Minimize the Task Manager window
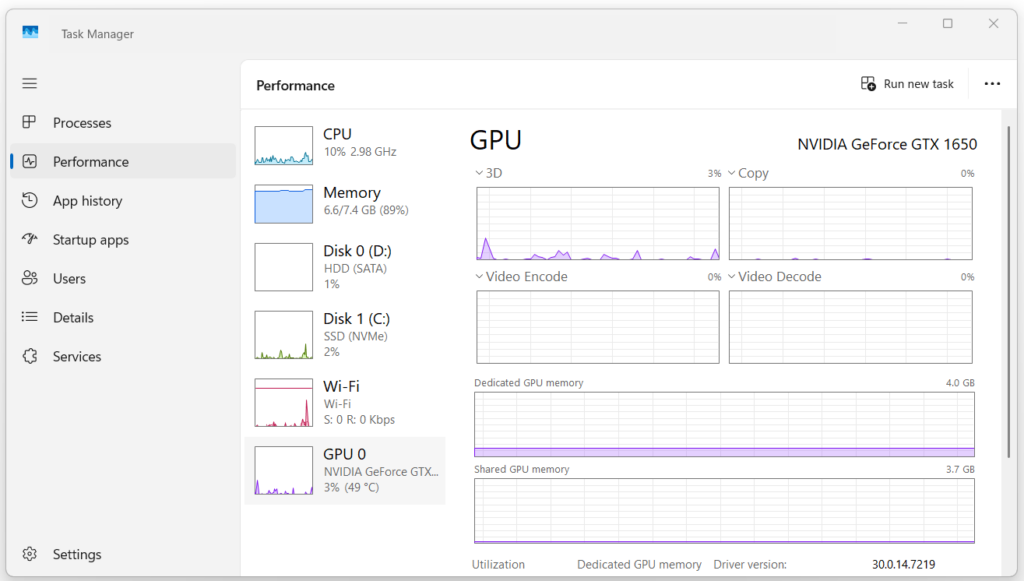Screen dimensions: 1024x581 point(903,24)
